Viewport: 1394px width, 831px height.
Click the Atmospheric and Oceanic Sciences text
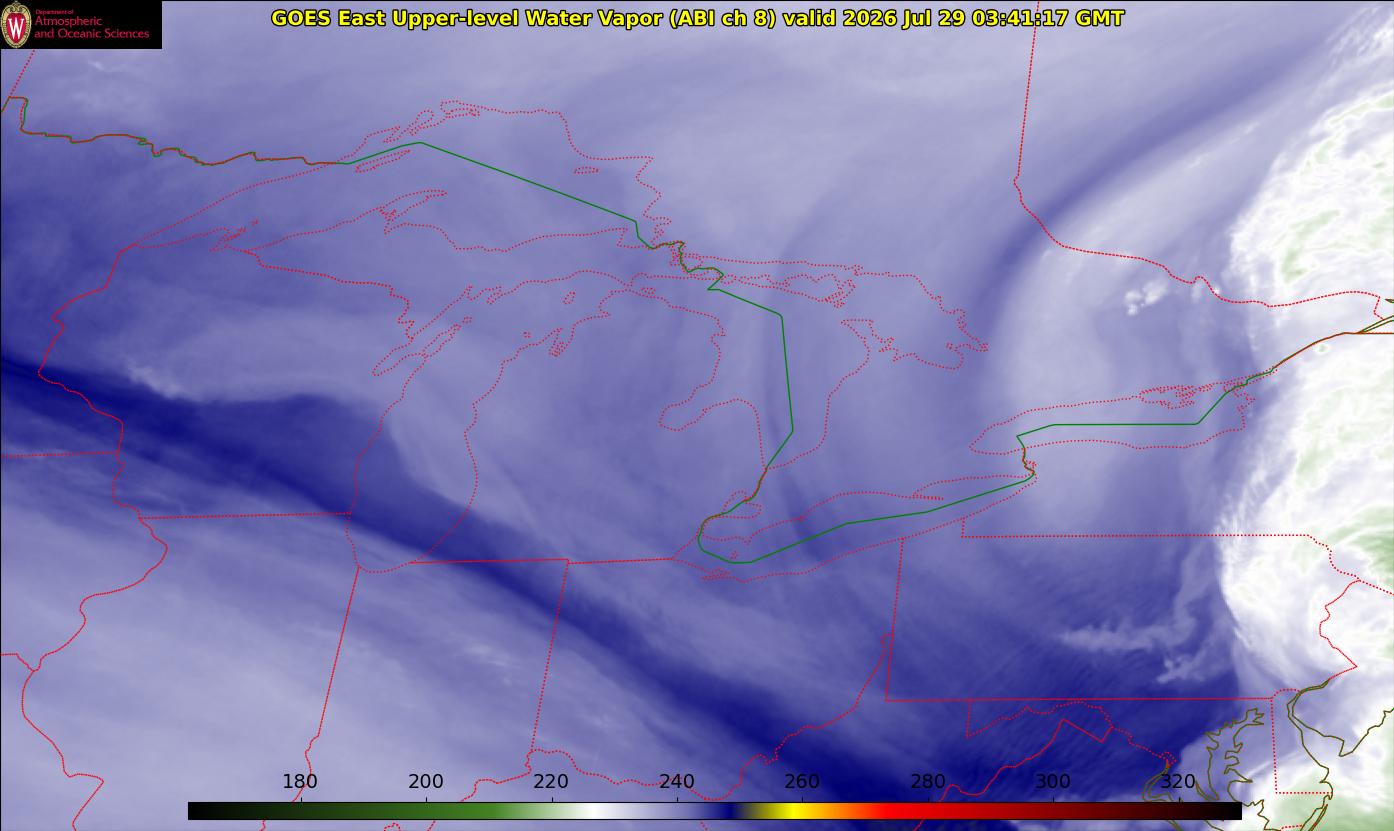tap(91, 28)
